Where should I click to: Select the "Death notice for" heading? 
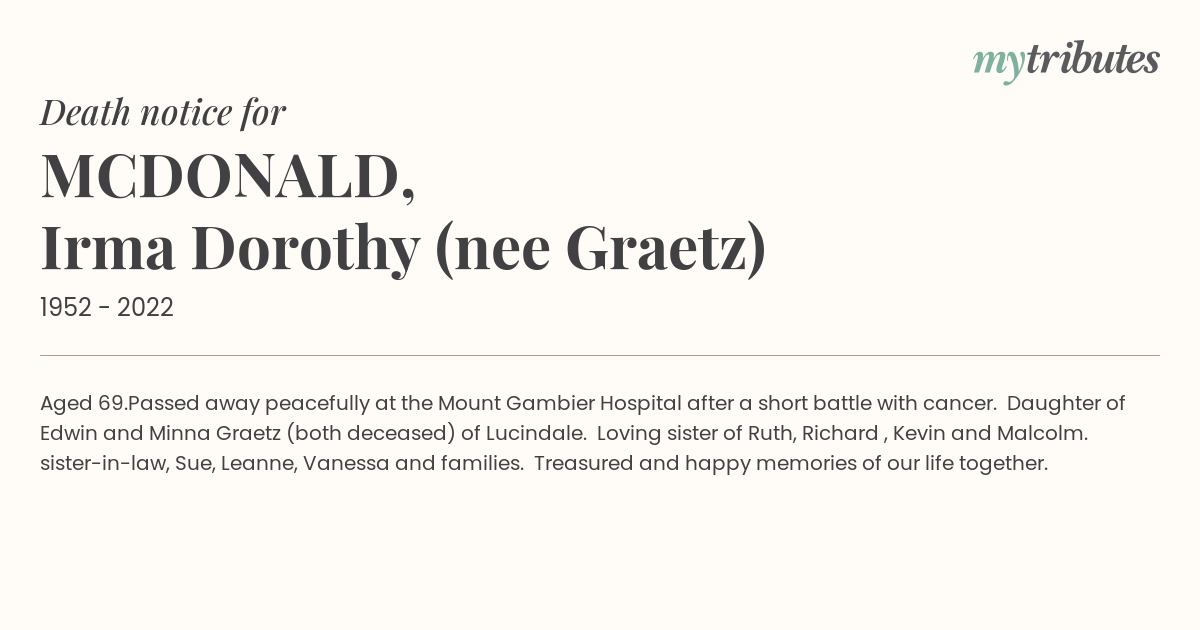(163, 113)
